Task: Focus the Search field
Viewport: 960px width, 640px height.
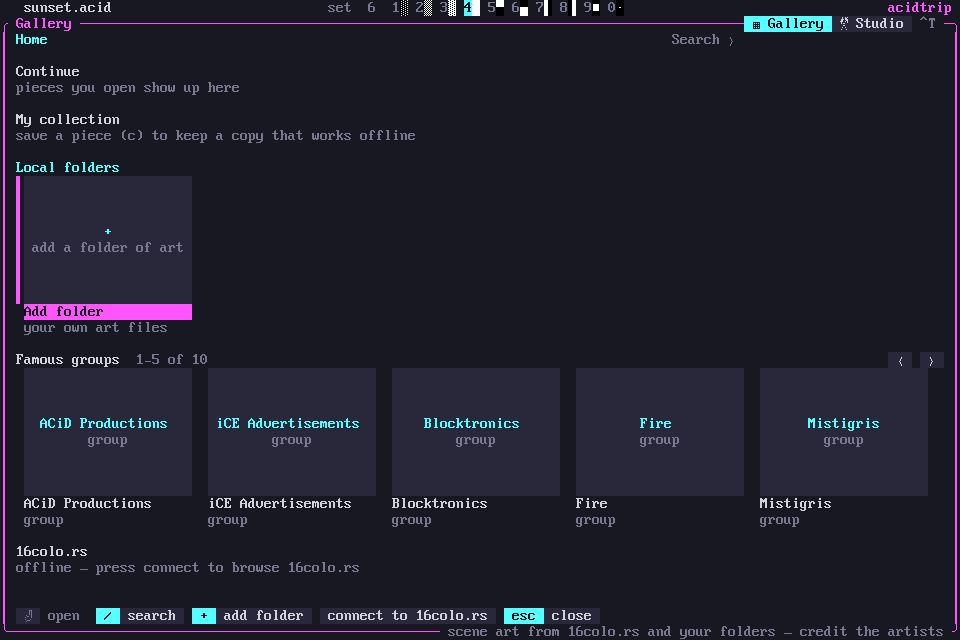Action: [696, 40]
